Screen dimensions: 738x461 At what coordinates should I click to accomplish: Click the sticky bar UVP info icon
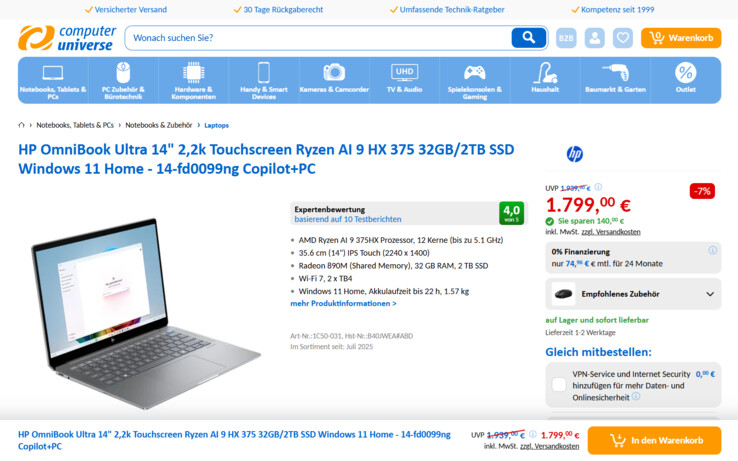tap(532, 434)
